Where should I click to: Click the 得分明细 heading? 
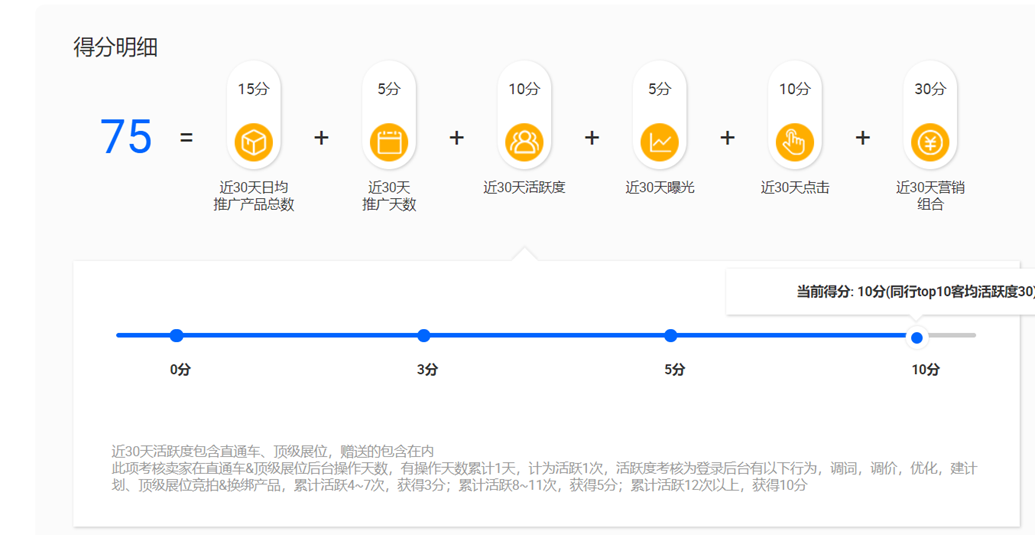[116, 47]
